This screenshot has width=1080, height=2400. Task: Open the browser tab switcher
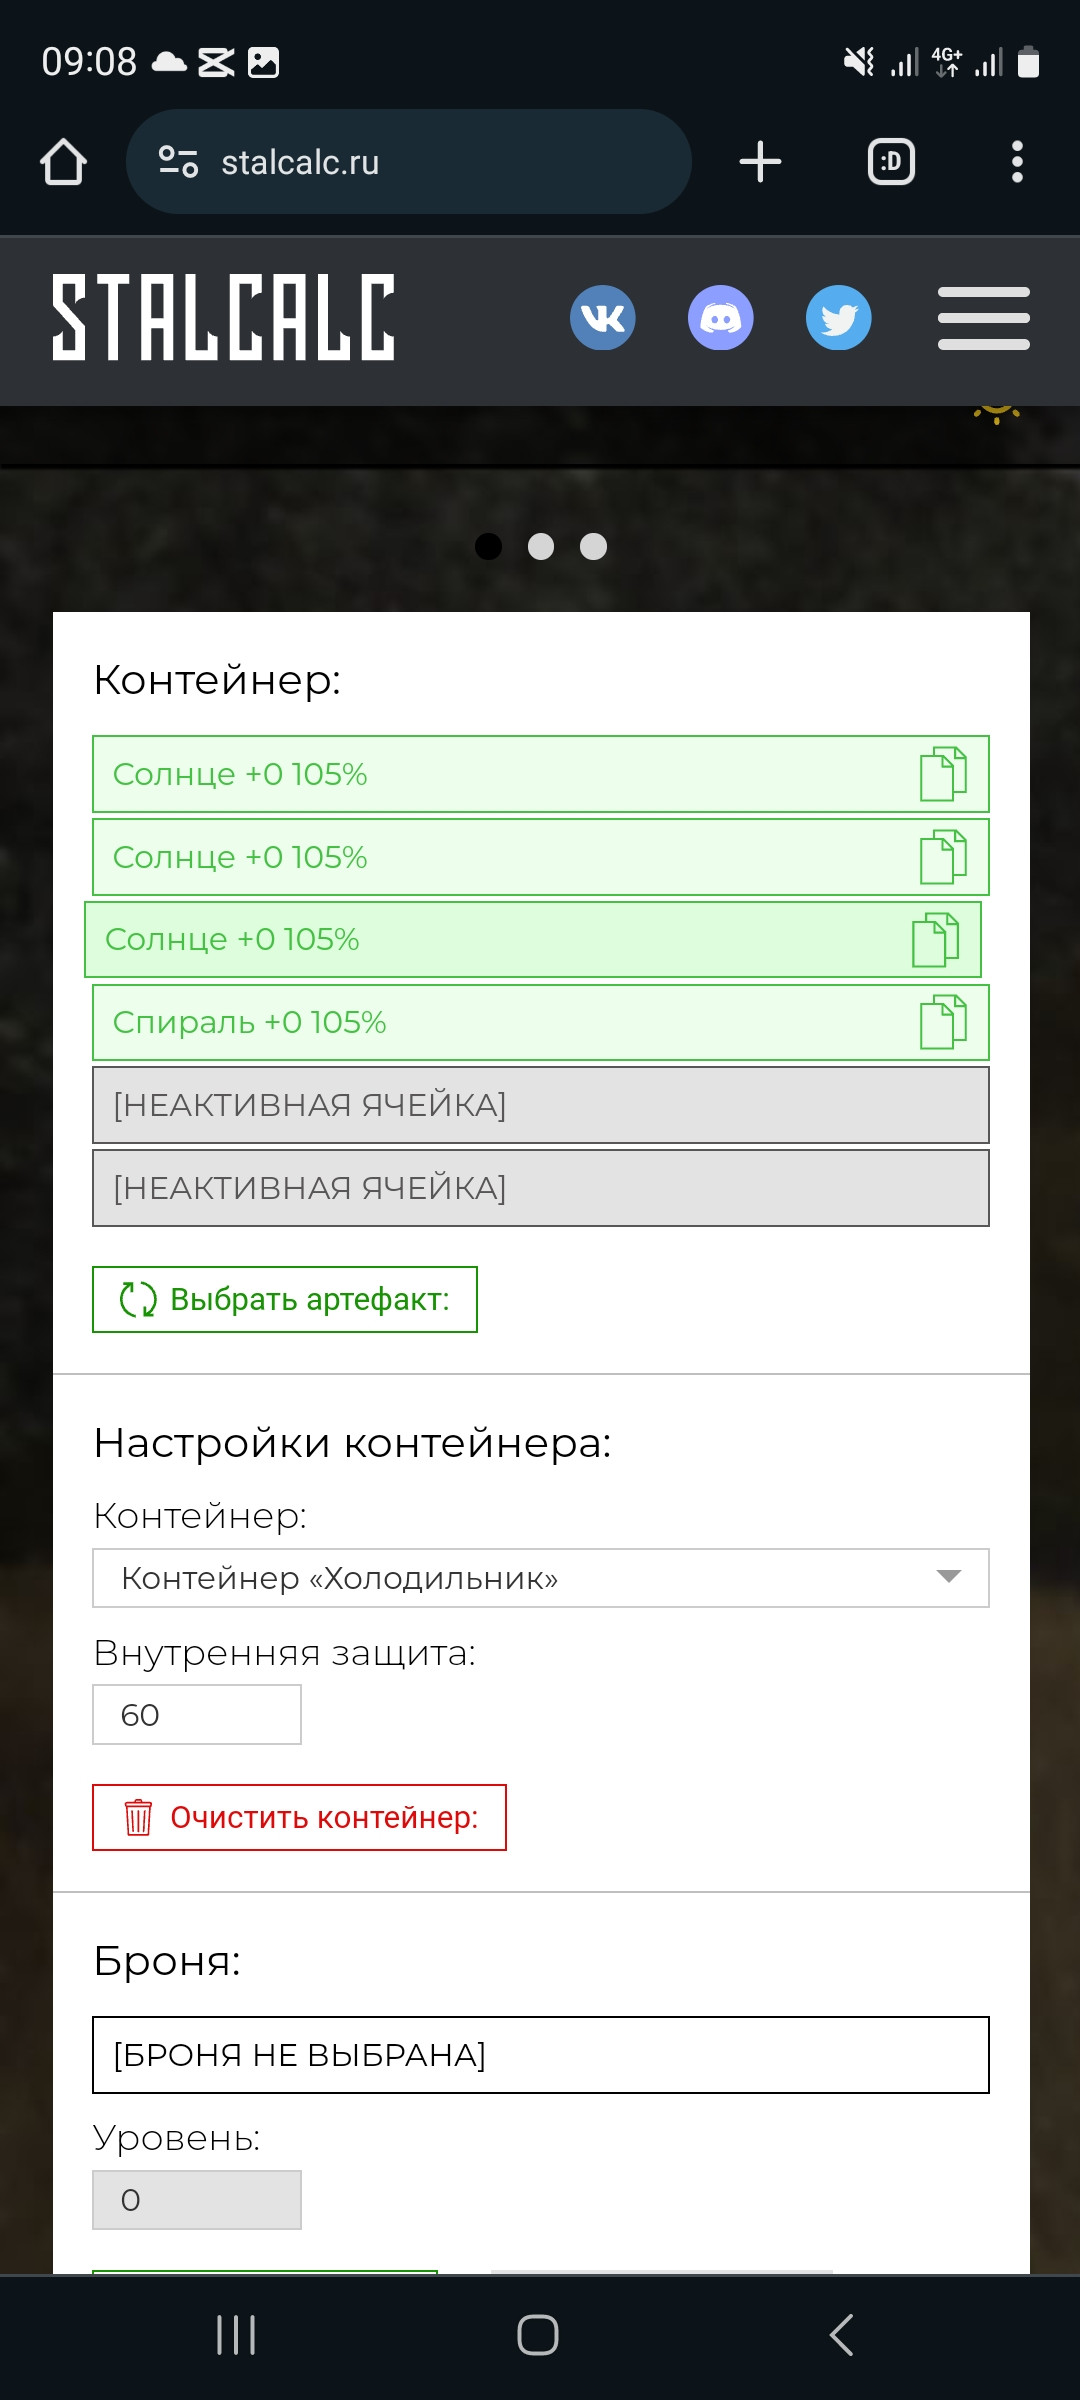coord(891,162)
